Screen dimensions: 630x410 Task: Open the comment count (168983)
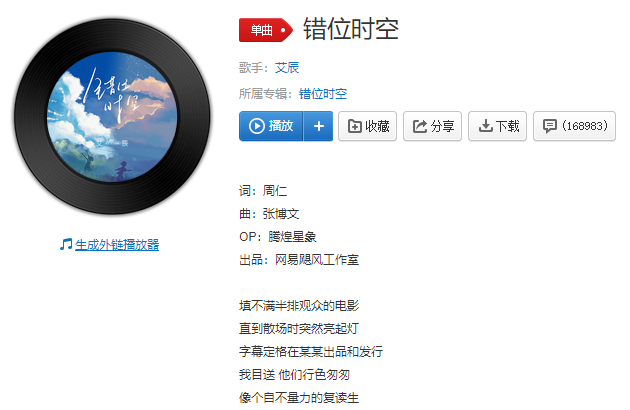tap(585, 126)
